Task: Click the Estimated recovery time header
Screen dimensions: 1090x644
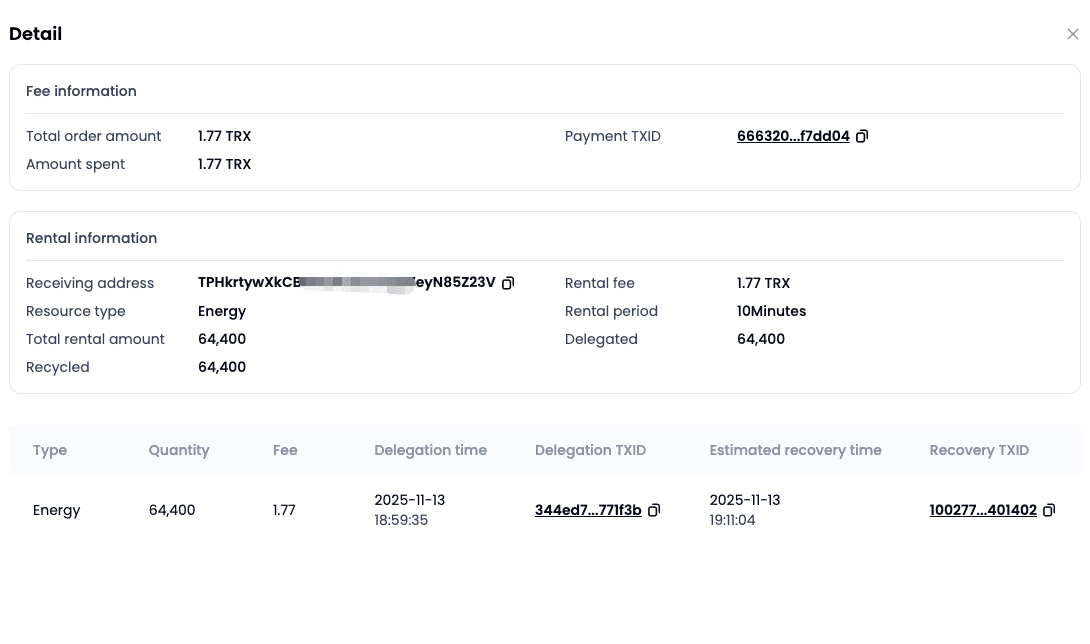Action: (795, 450)
